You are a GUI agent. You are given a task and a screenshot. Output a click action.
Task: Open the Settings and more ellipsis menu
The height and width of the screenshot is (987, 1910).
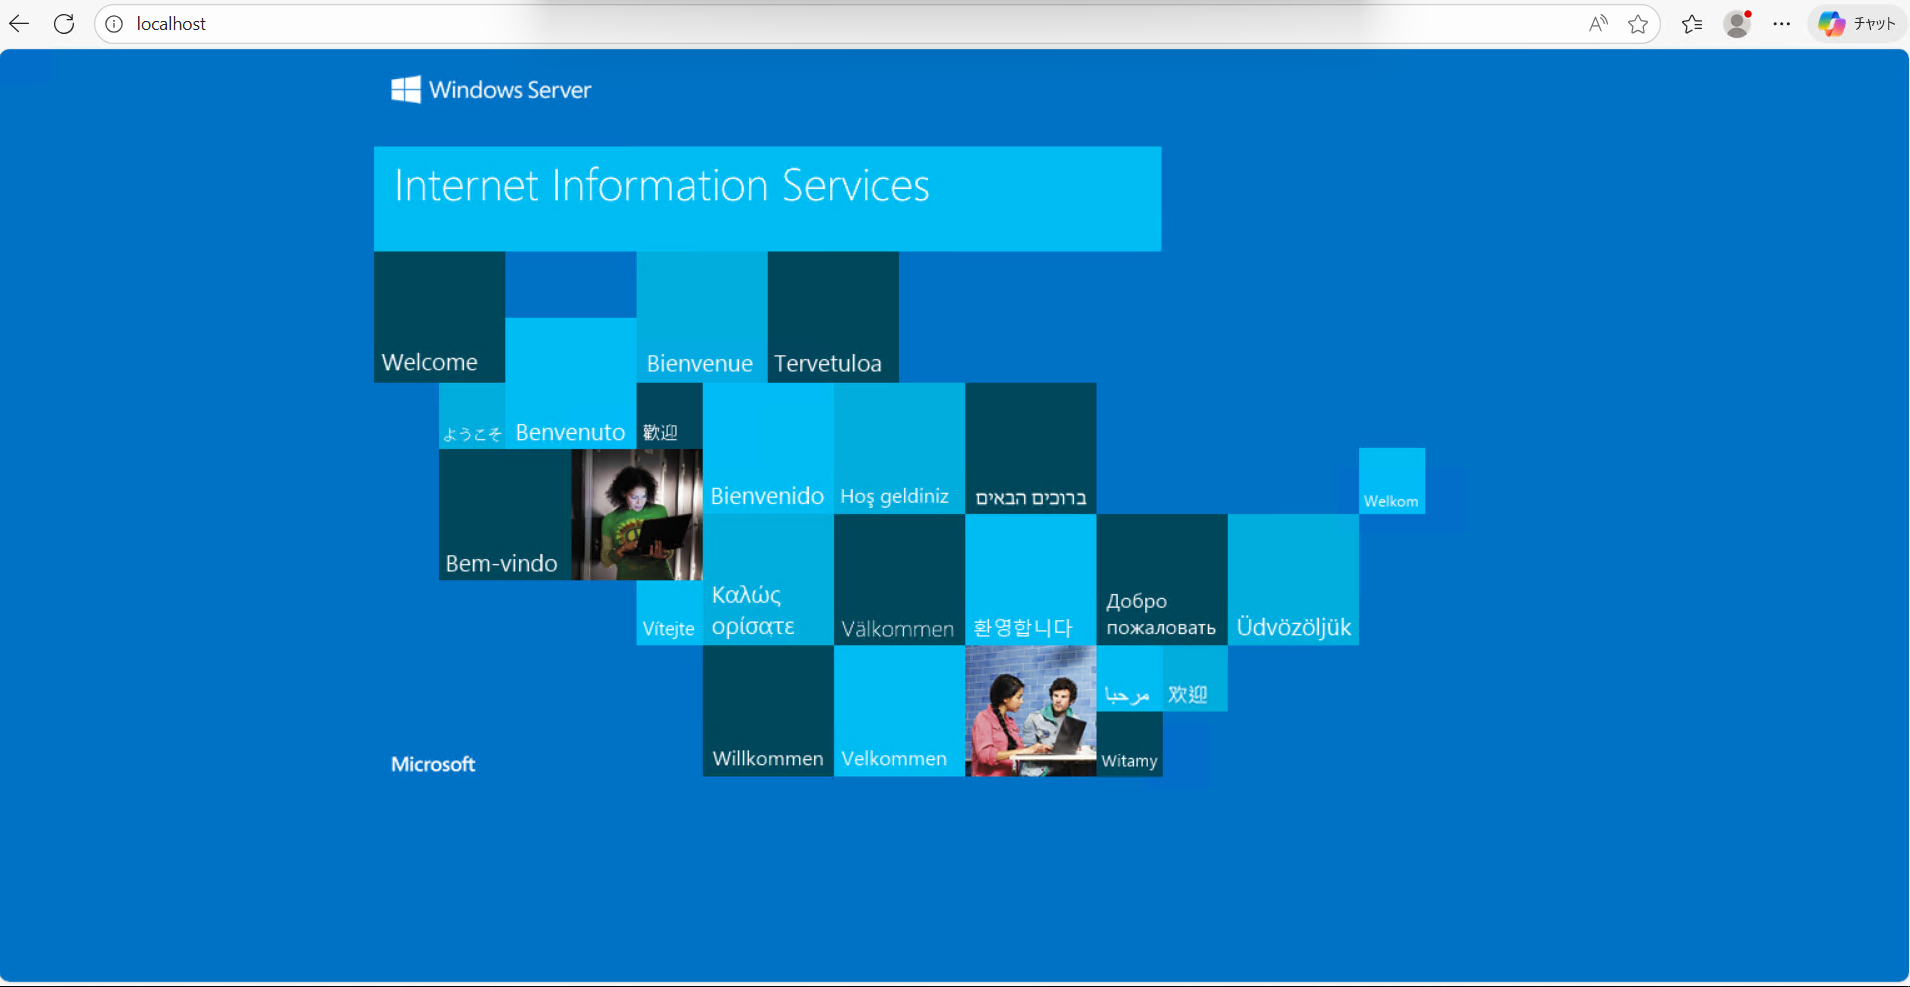click(1782, 24)
